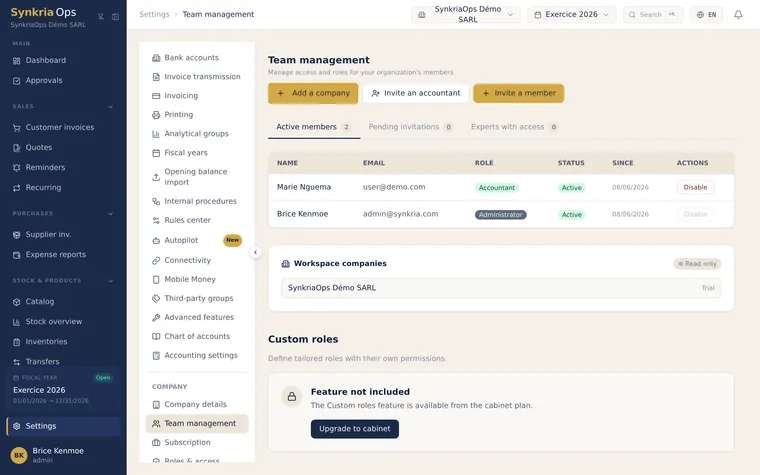Screen dimensions: 760x475
Task: Open Company details settings page
Action: pos(197,404)
